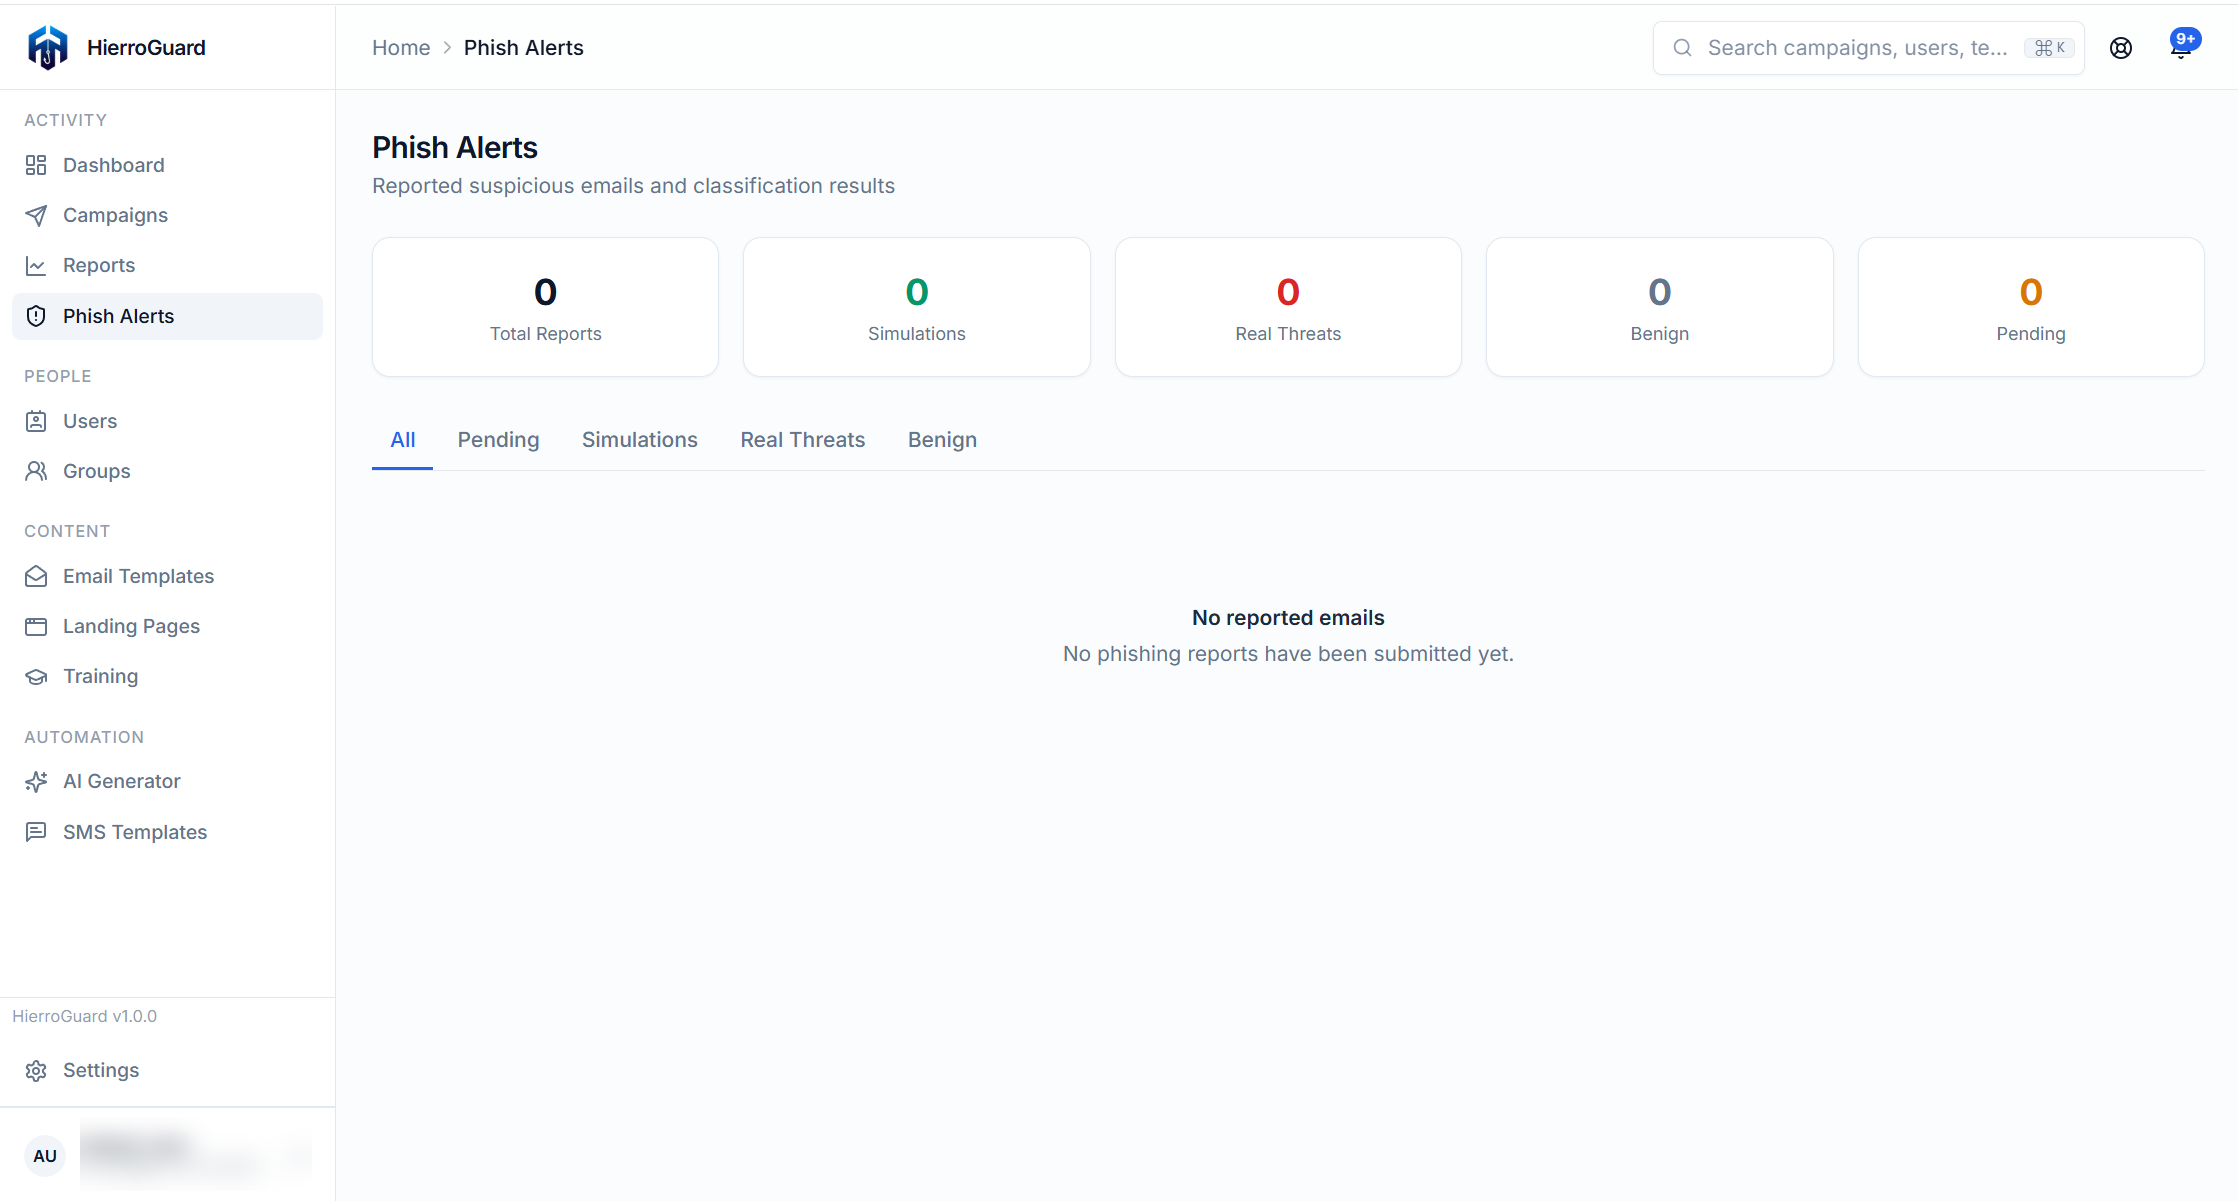Open Training via the graduation cap icon
This screenshot has width=2238, height=1201.
[36, 676]
